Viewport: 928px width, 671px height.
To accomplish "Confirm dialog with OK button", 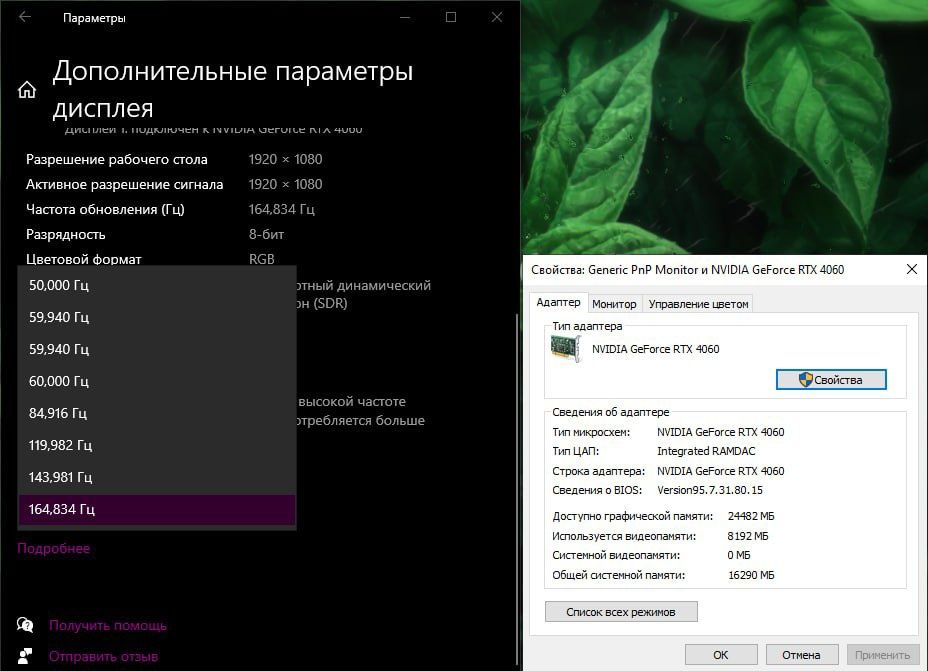I will point(720,655).
